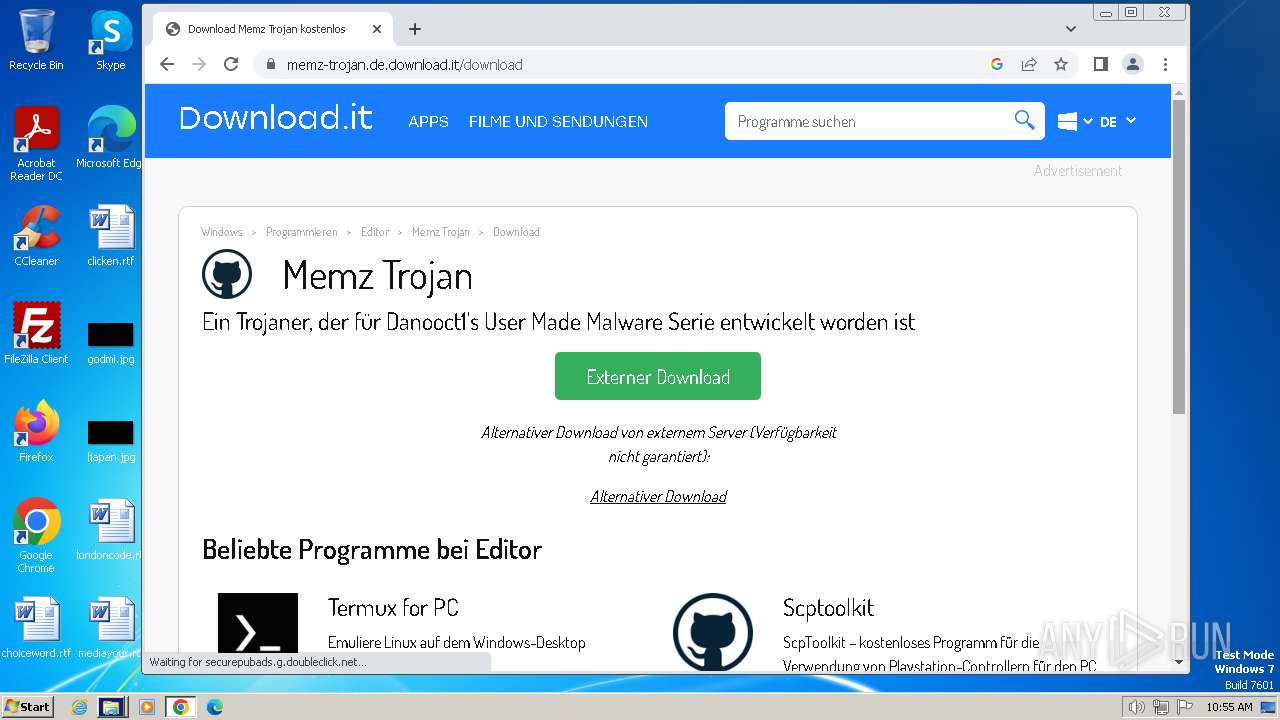Click the Google icon in address bar
The width and height of the screenshot is (1280, 720).
[x=997, y=64]
